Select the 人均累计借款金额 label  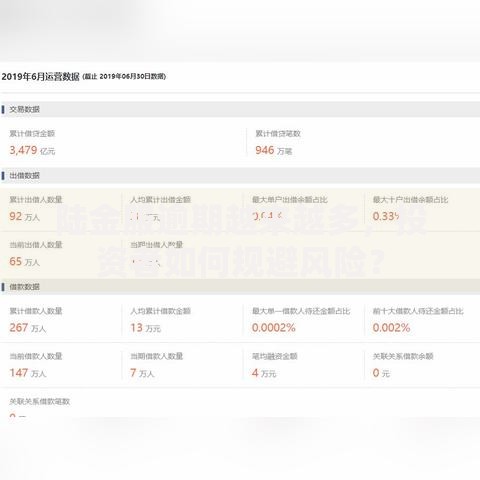(160, 311)
